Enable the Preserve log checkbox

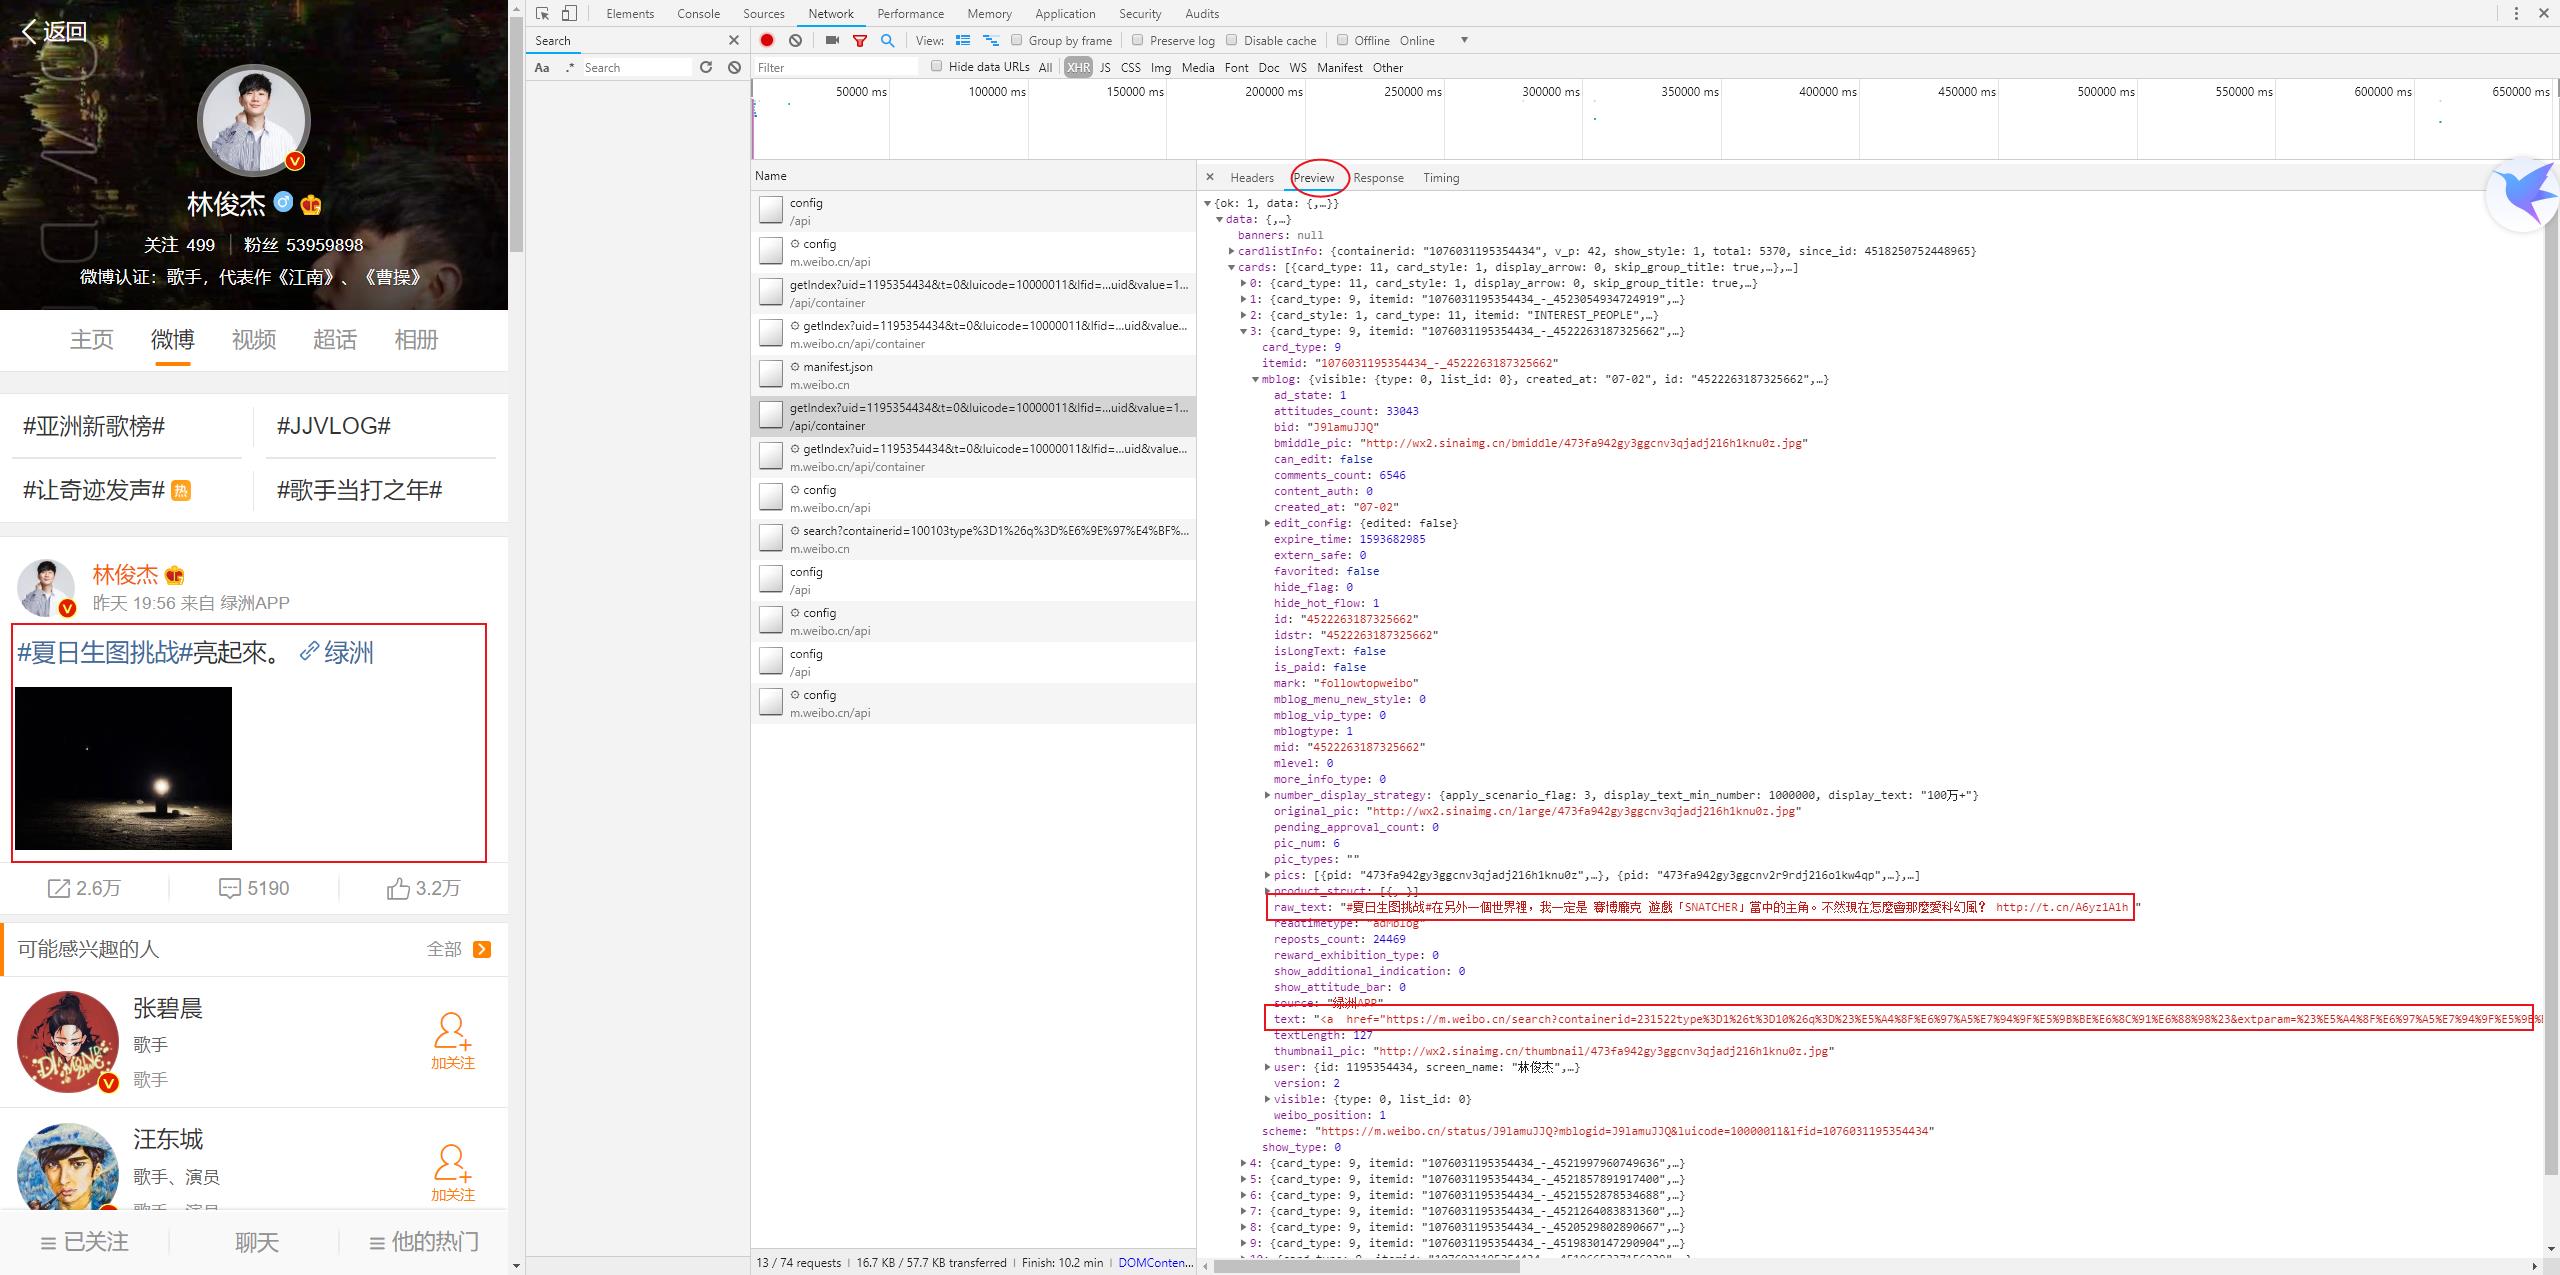click(x=1137, y=40)
